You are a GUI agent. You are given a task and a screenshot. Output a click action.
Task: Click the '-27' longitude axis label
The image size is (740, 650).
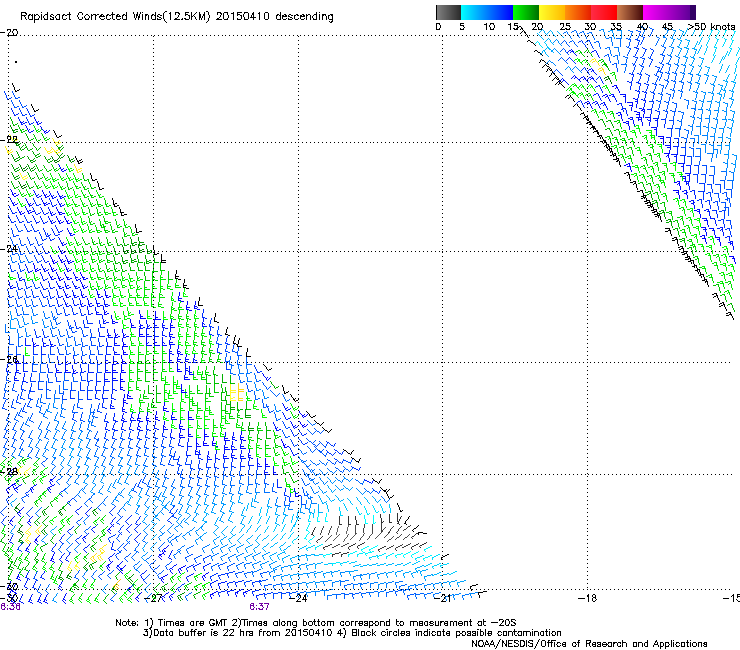click(x=153, y=598)
